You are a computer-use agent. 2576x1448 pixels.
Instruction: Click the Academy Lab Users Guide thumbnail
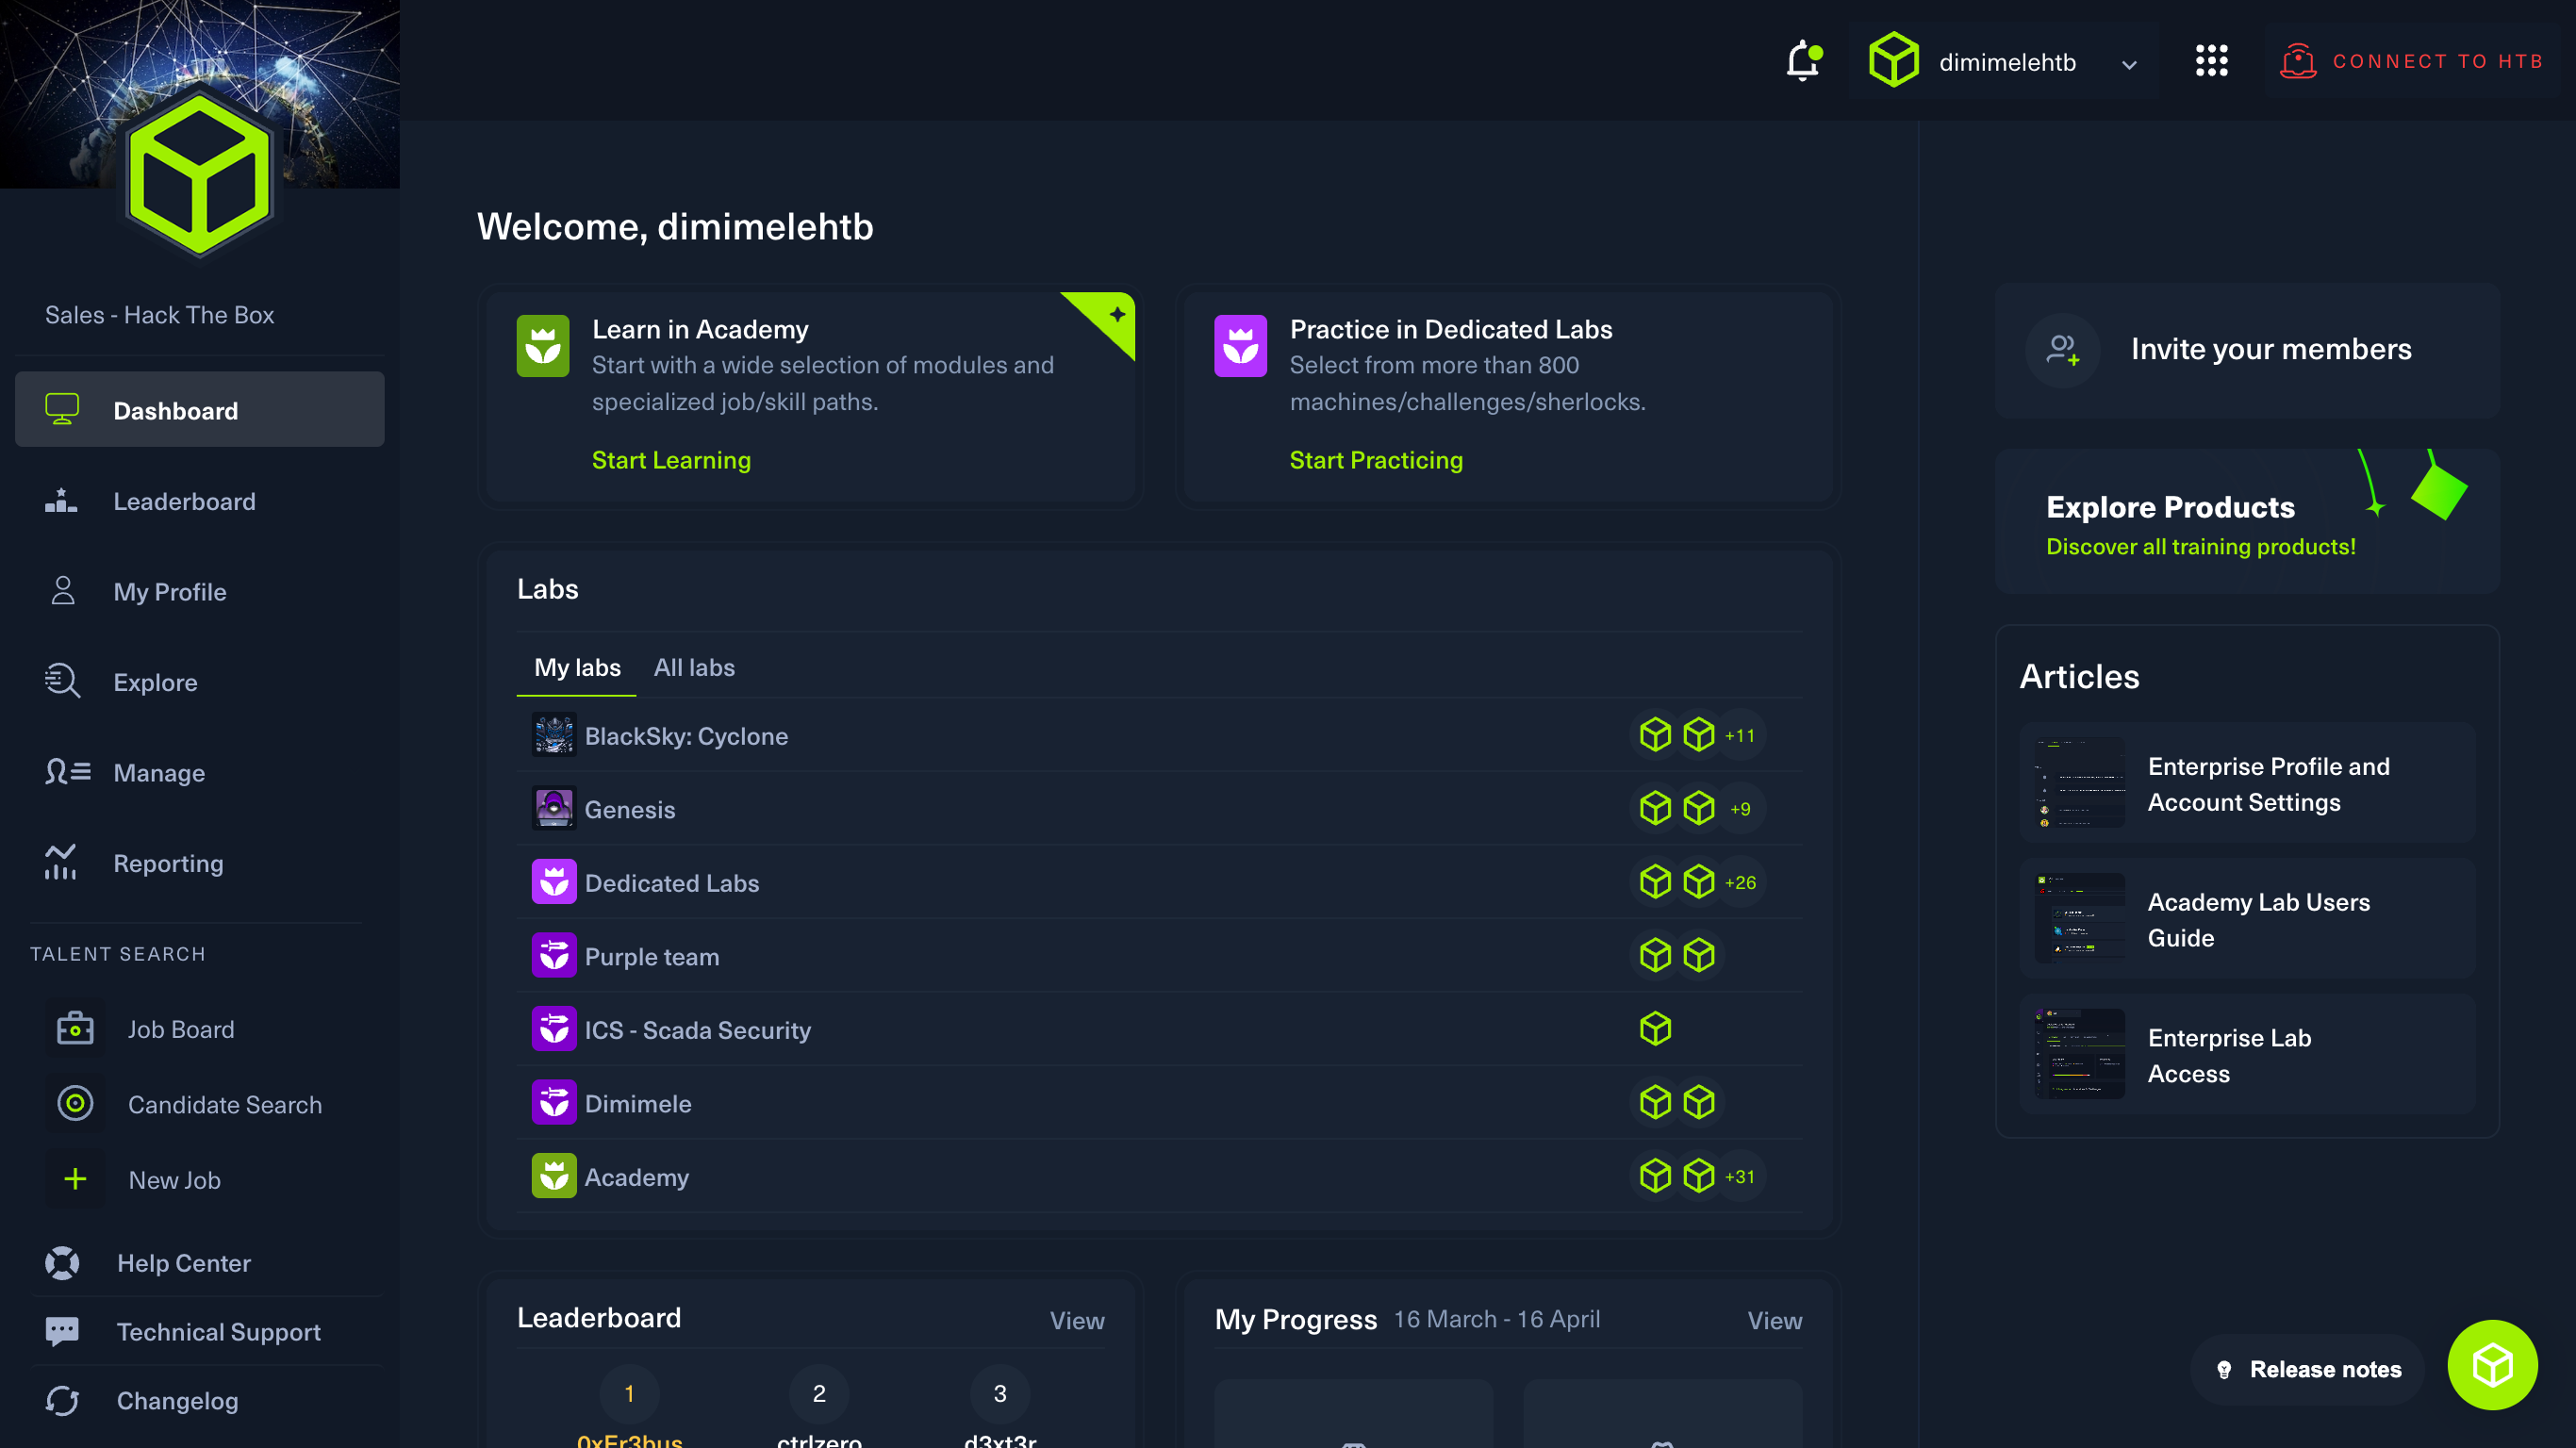(x=2079, y=918)
